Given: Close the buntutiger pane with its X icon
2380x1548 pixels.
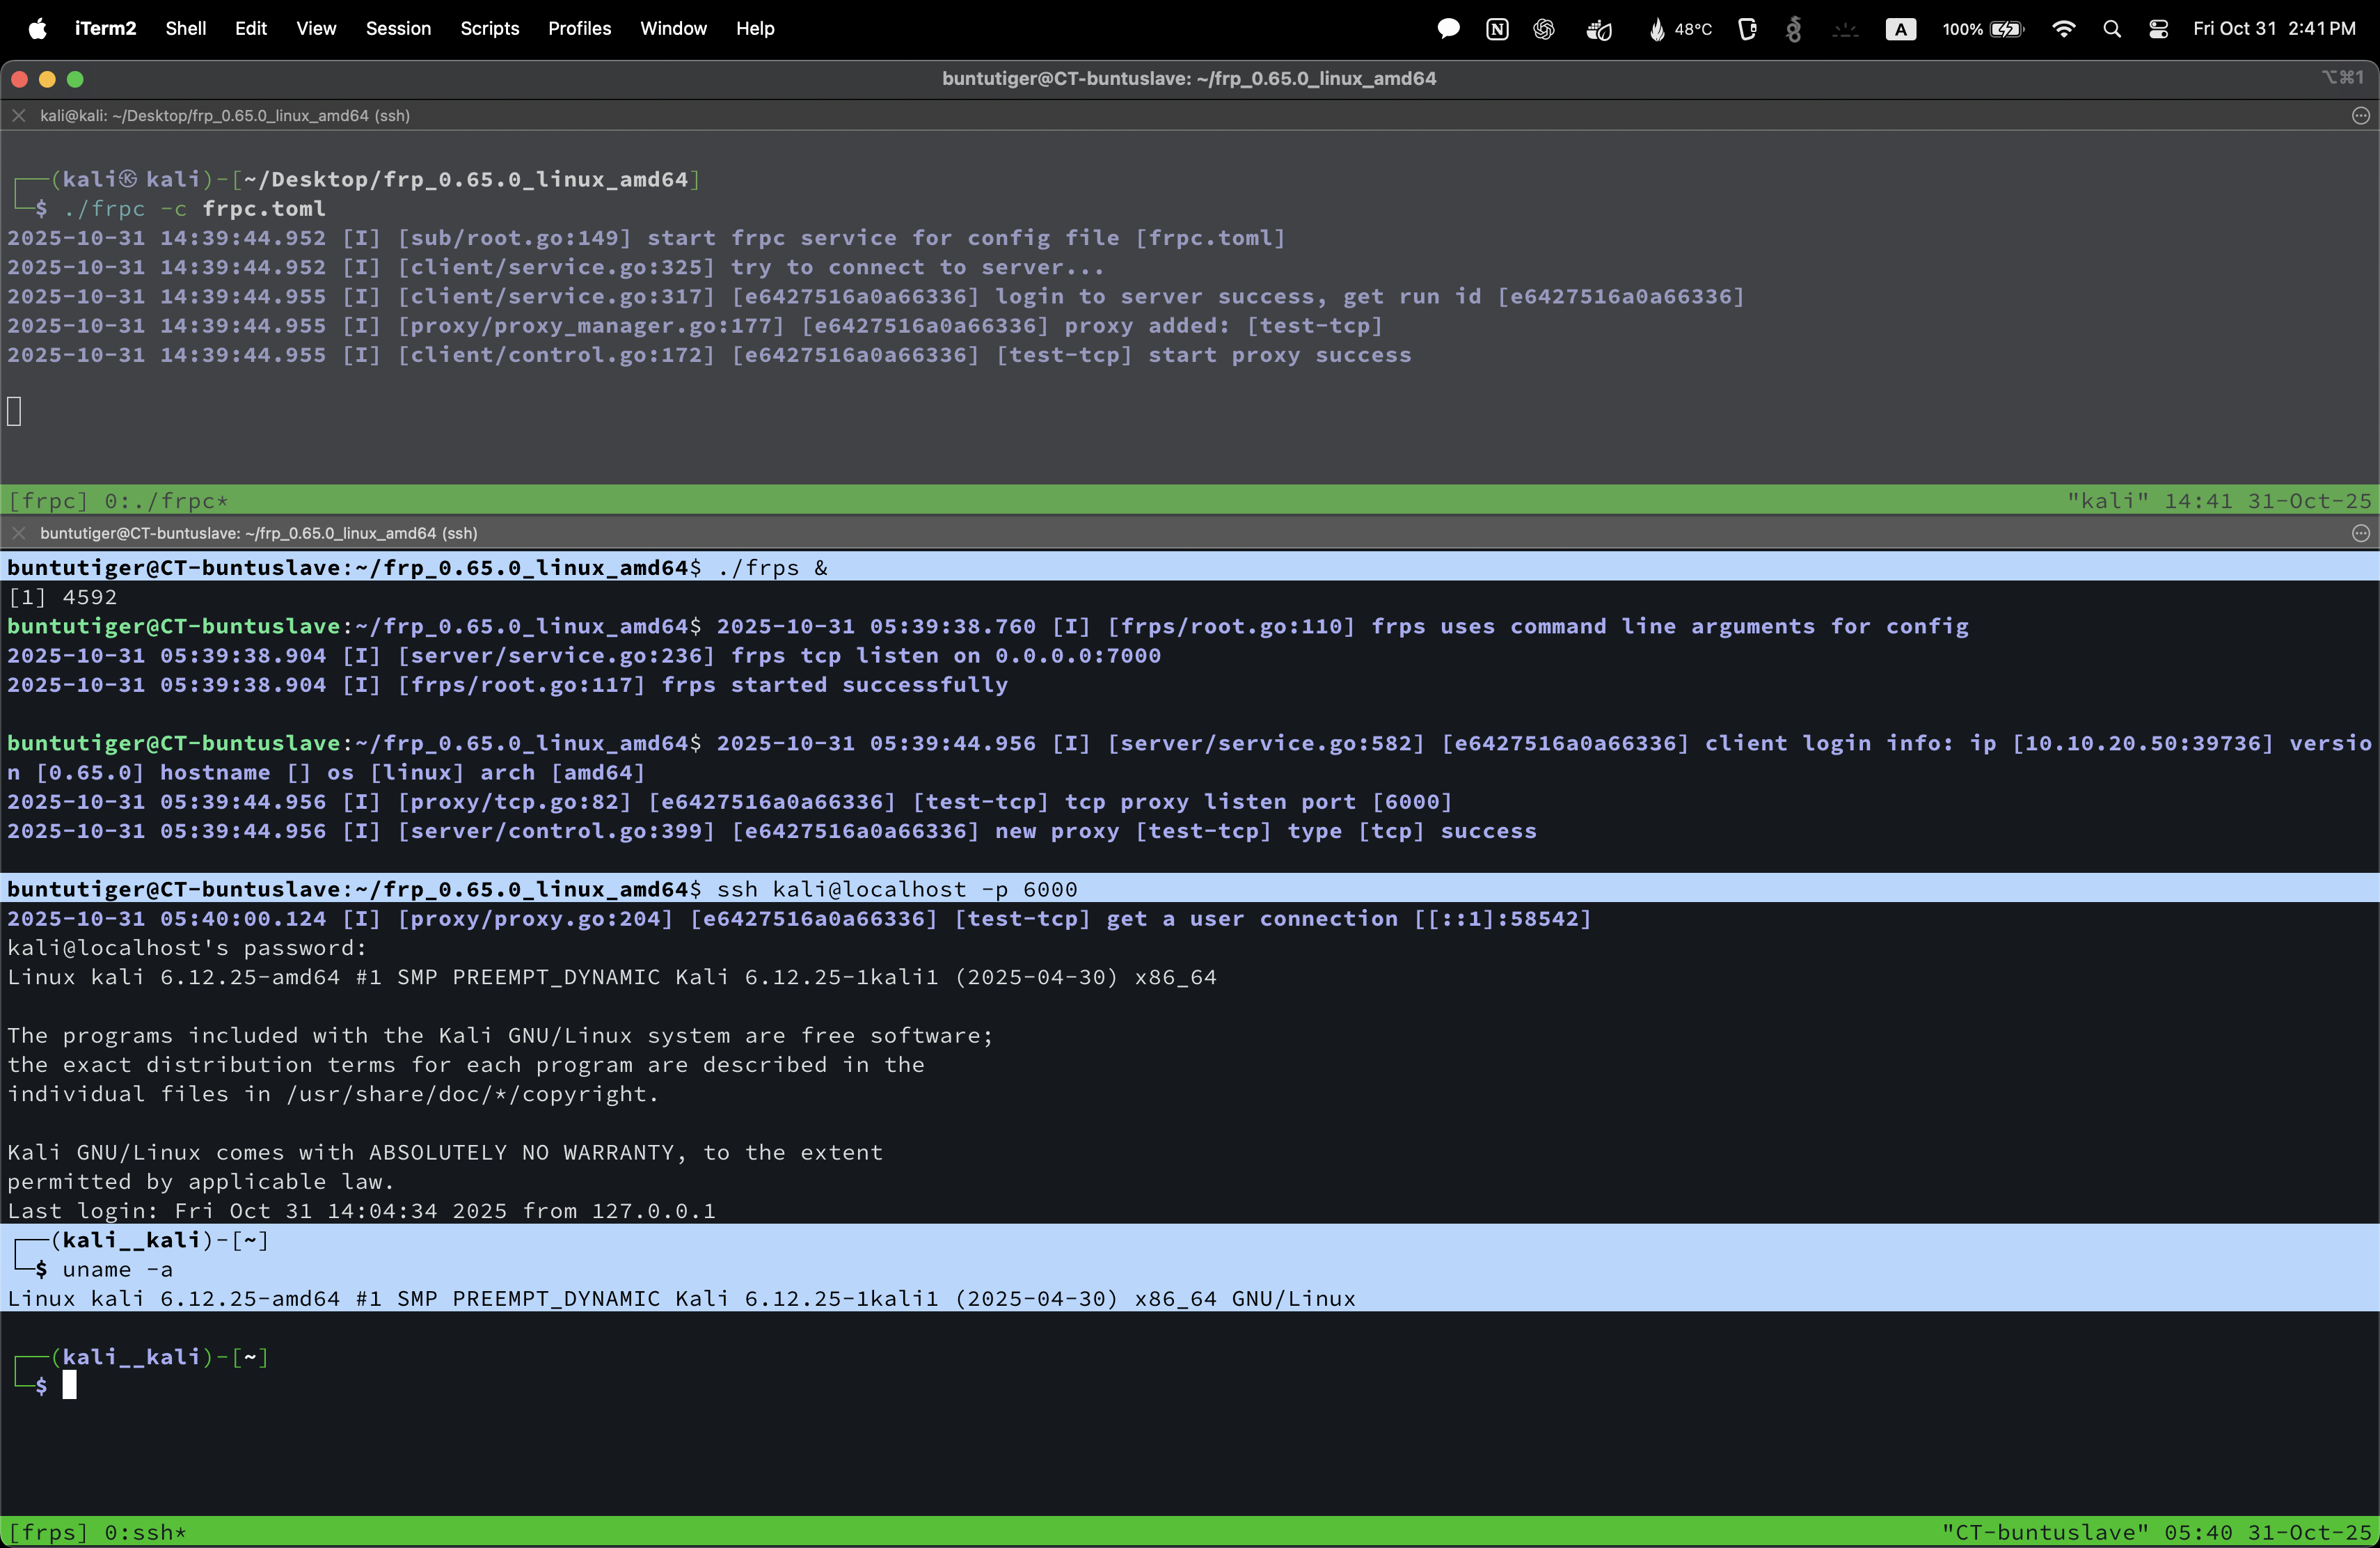Looking at the screenshot, I should pyautogui.click(x=18, y=533).
